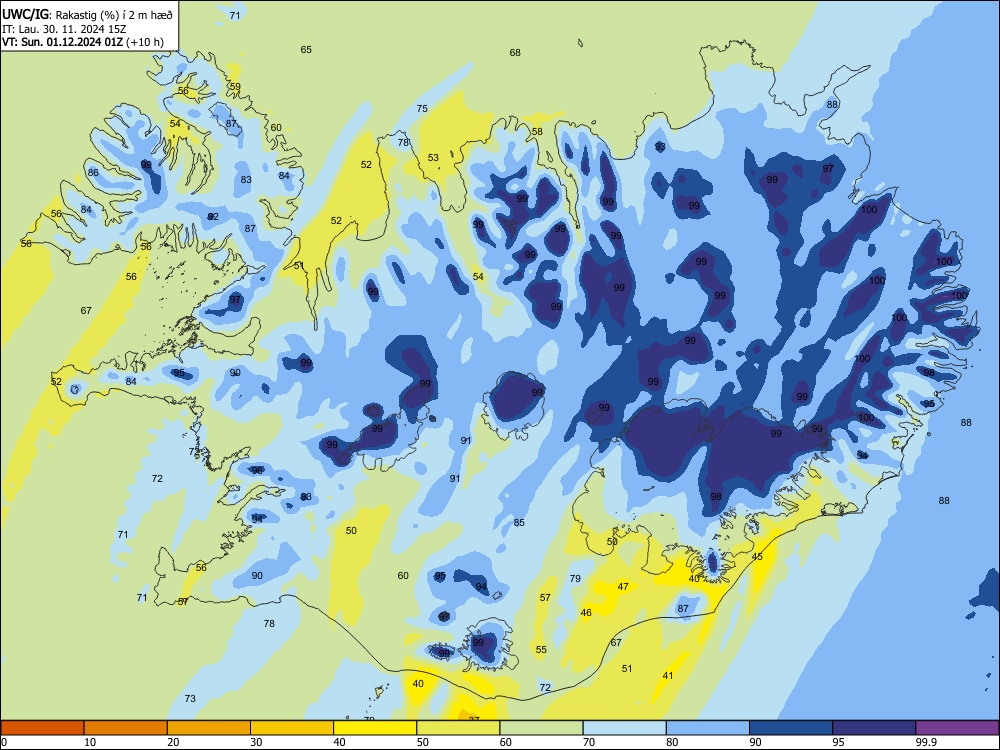
Task: Click the '30' legend scale label
Action: click(256, 742)
